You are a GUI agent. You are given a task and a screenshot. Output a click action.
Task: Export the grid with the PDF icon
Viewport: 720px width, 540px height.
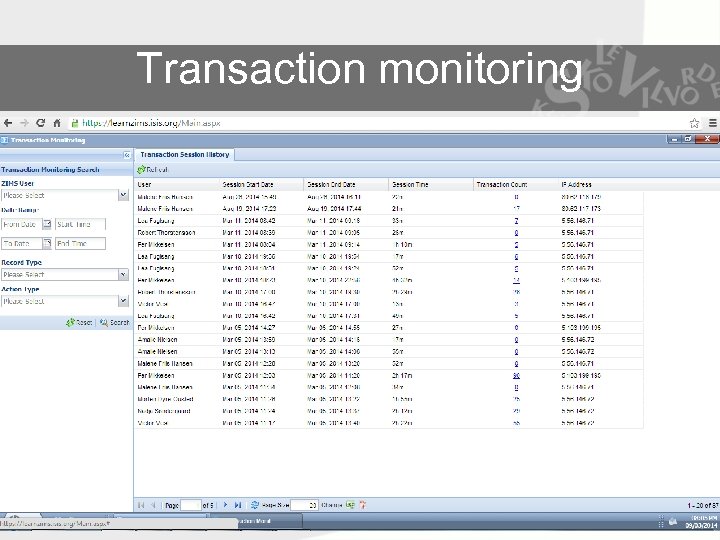(362, 505)
